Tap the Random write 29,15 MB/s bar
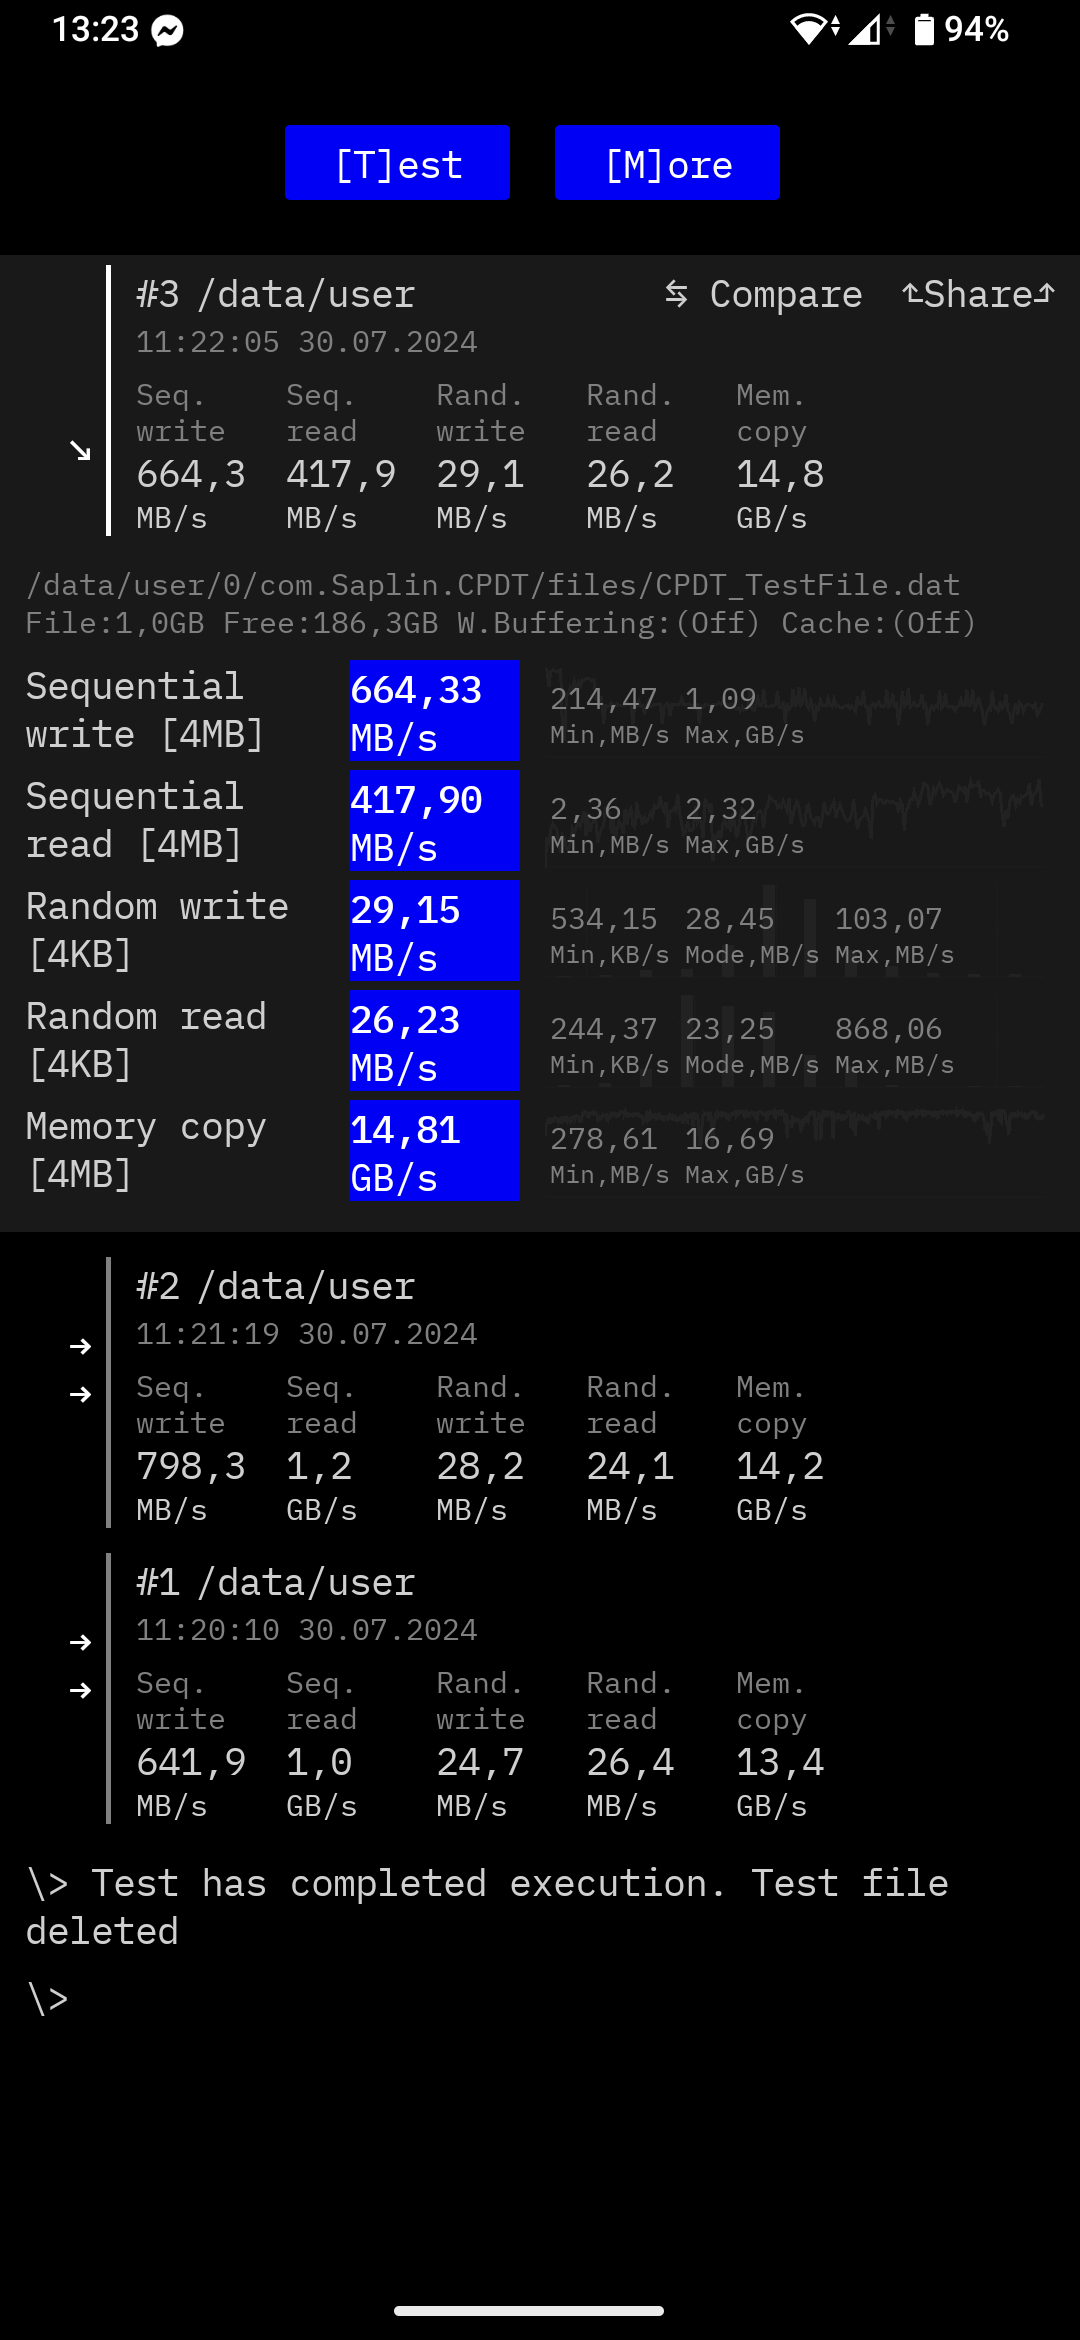This screenshot has height=2340, width=1080. (434, 931)
